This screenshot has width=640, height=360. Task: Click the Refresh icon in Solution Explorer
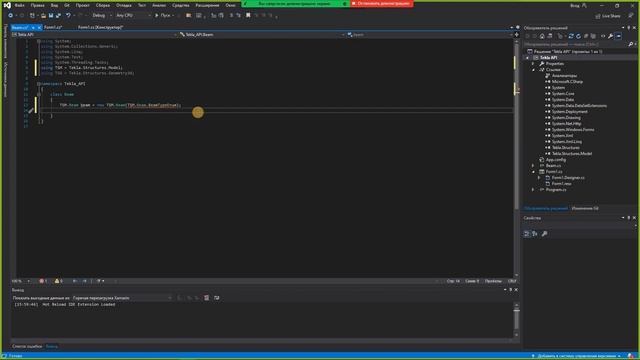coord(578,36)
